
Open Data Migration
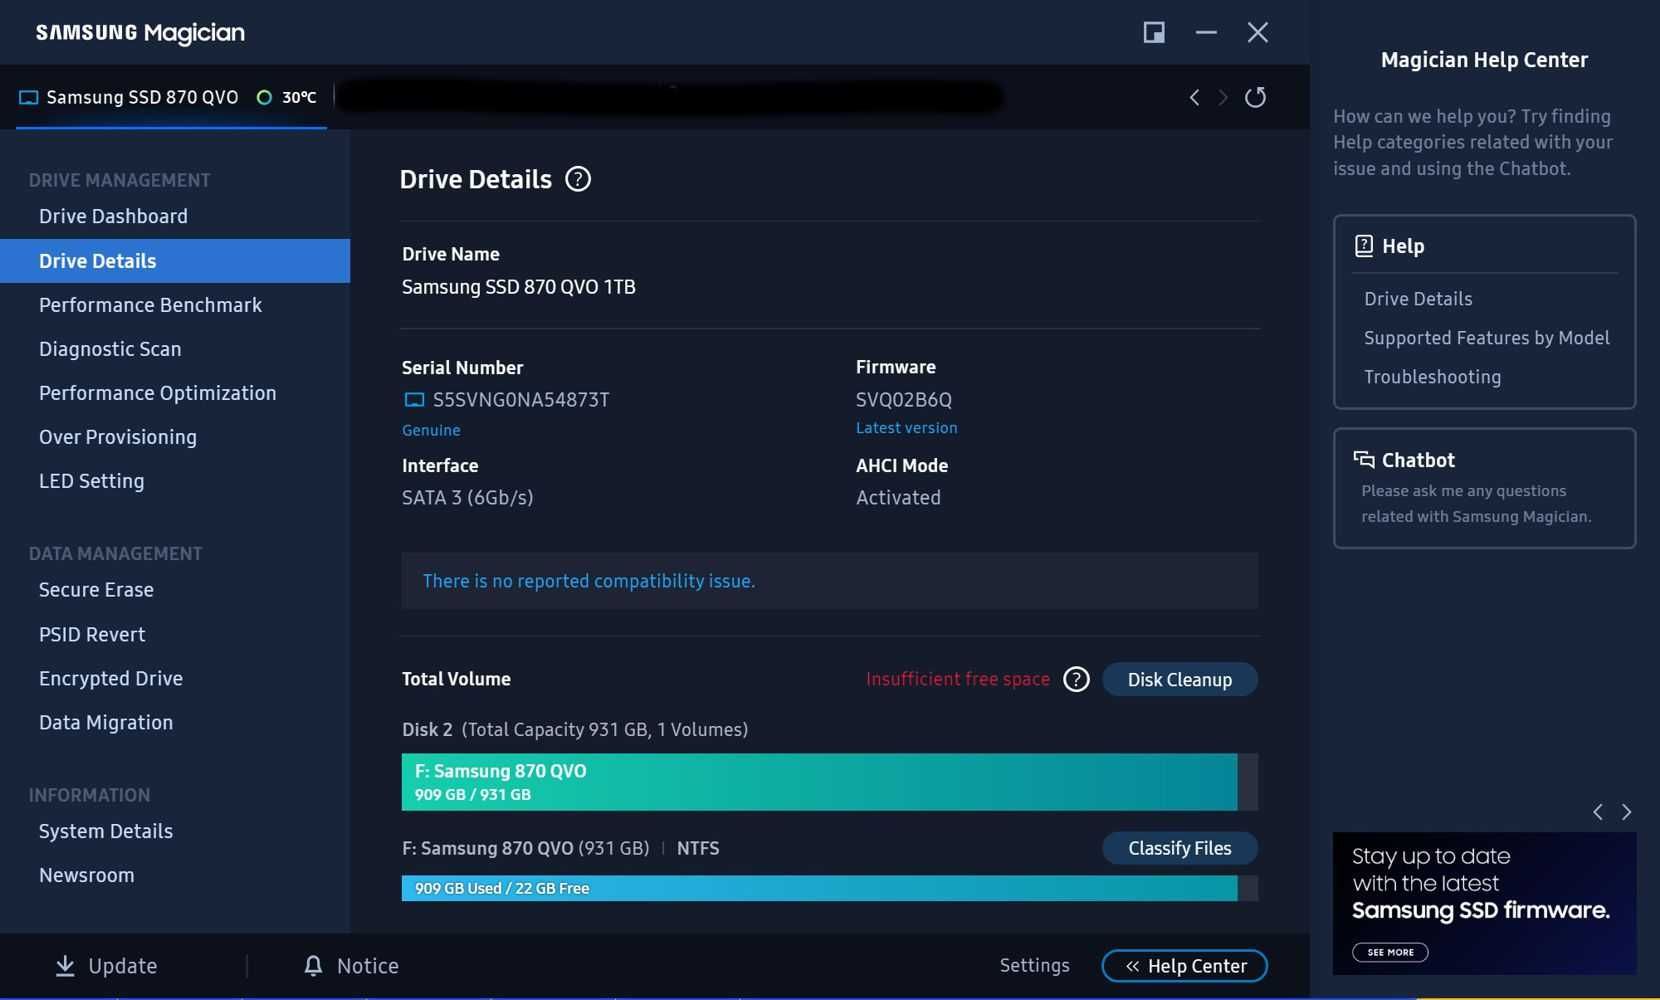(106, 723)
